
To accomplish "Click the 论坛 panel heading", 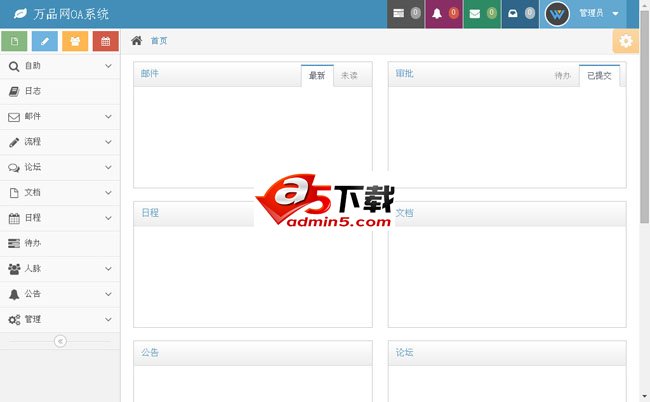I will pos(404,353).
